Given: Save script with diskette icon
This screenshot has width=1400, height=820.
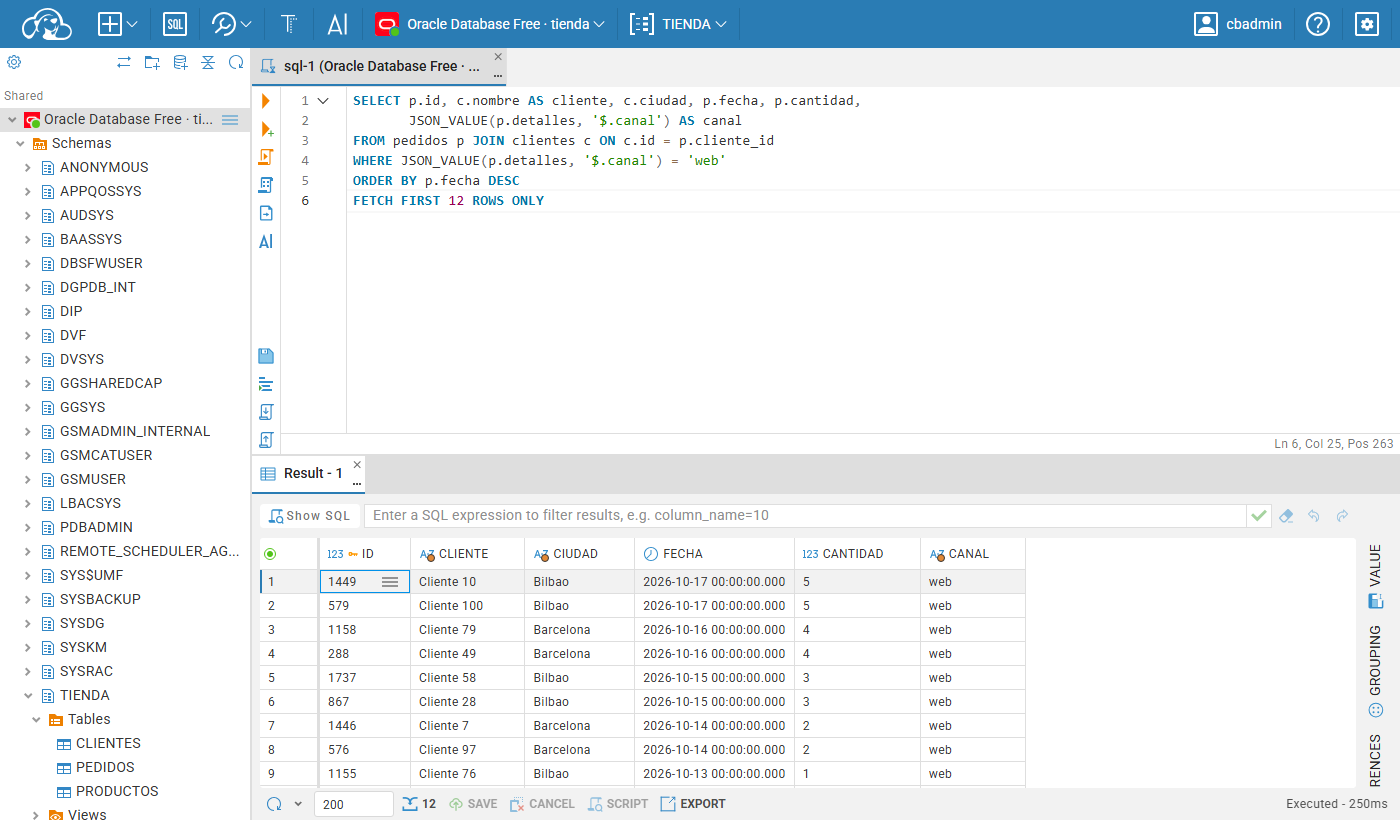Looking at the screenshot, I should tap(266, 356).
